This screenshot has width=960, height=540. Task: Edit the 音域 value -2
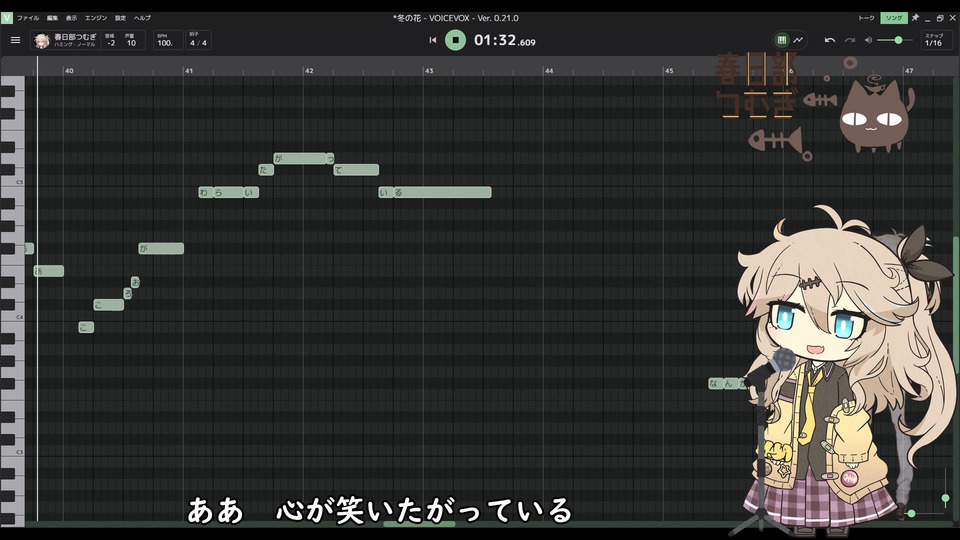tap(111, 40)
